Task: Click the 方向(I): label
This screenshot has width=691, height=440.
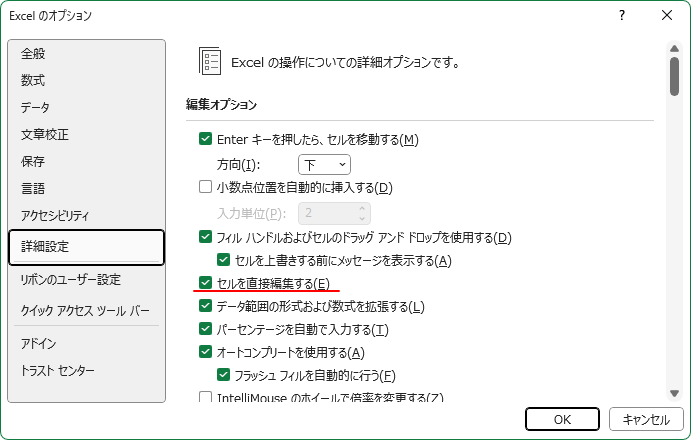Action: (238, 165)
